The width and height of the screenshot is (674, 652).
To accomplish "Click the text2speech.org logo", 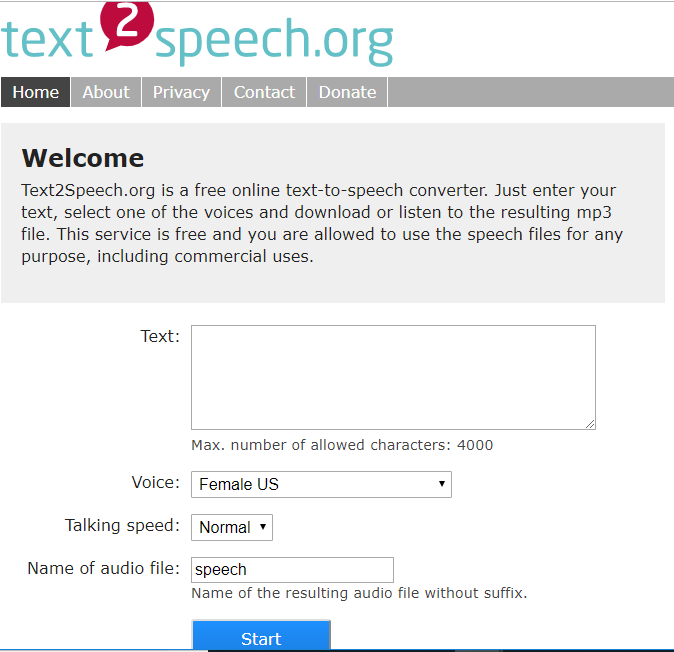I will click(197, 35).
